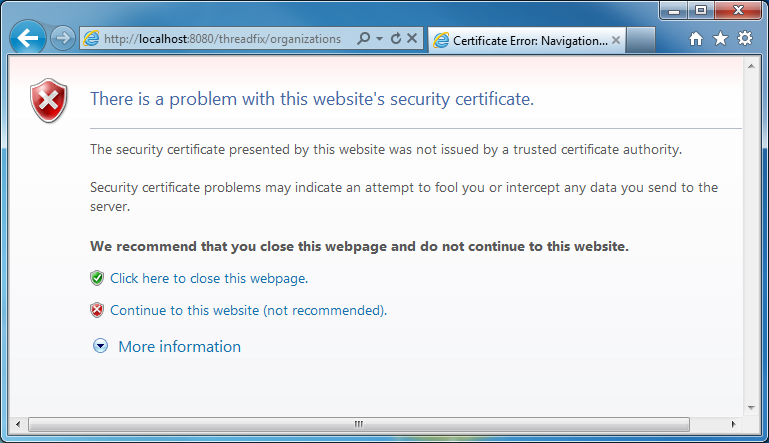
Task: Open the address bar autocomplete dropdown arrow
Action: [x=379, y=38]
